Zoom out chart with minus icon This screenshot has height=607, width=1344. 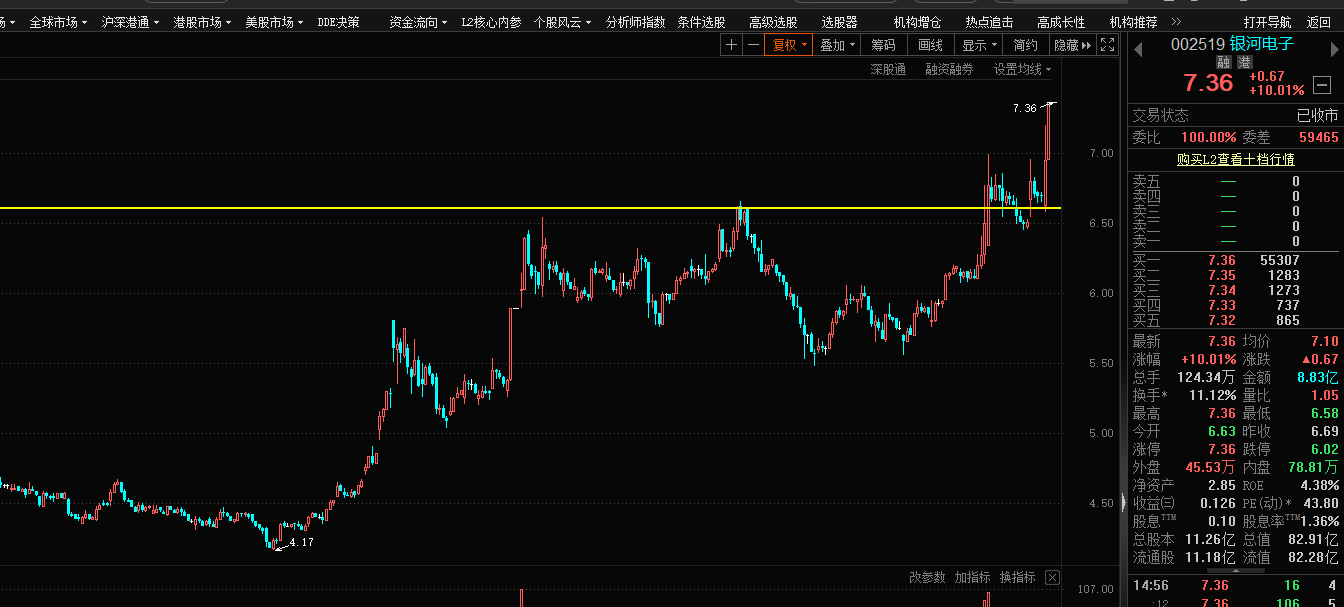pos(753,45)
